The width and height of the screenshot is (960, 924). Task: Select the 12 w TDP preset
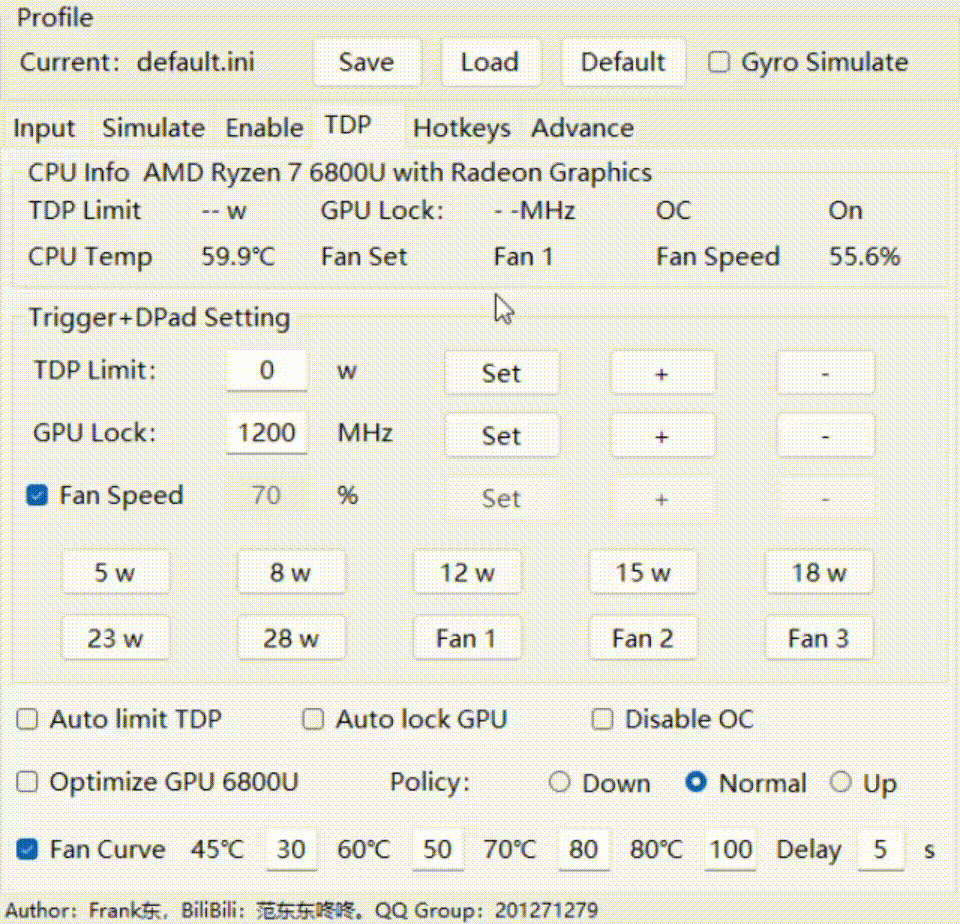coord(467,573)
